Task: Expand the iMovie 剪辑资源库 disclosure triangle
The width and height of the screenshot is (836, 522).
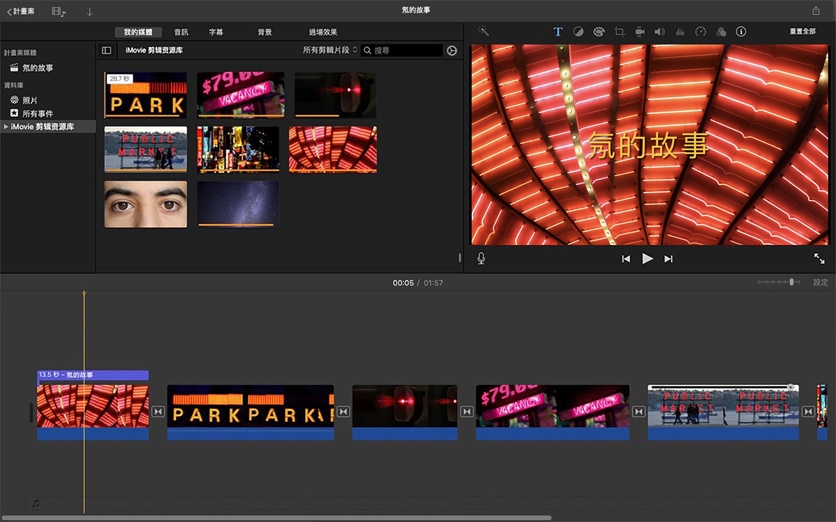Action: pyautogui.click(x=5, y=127)
